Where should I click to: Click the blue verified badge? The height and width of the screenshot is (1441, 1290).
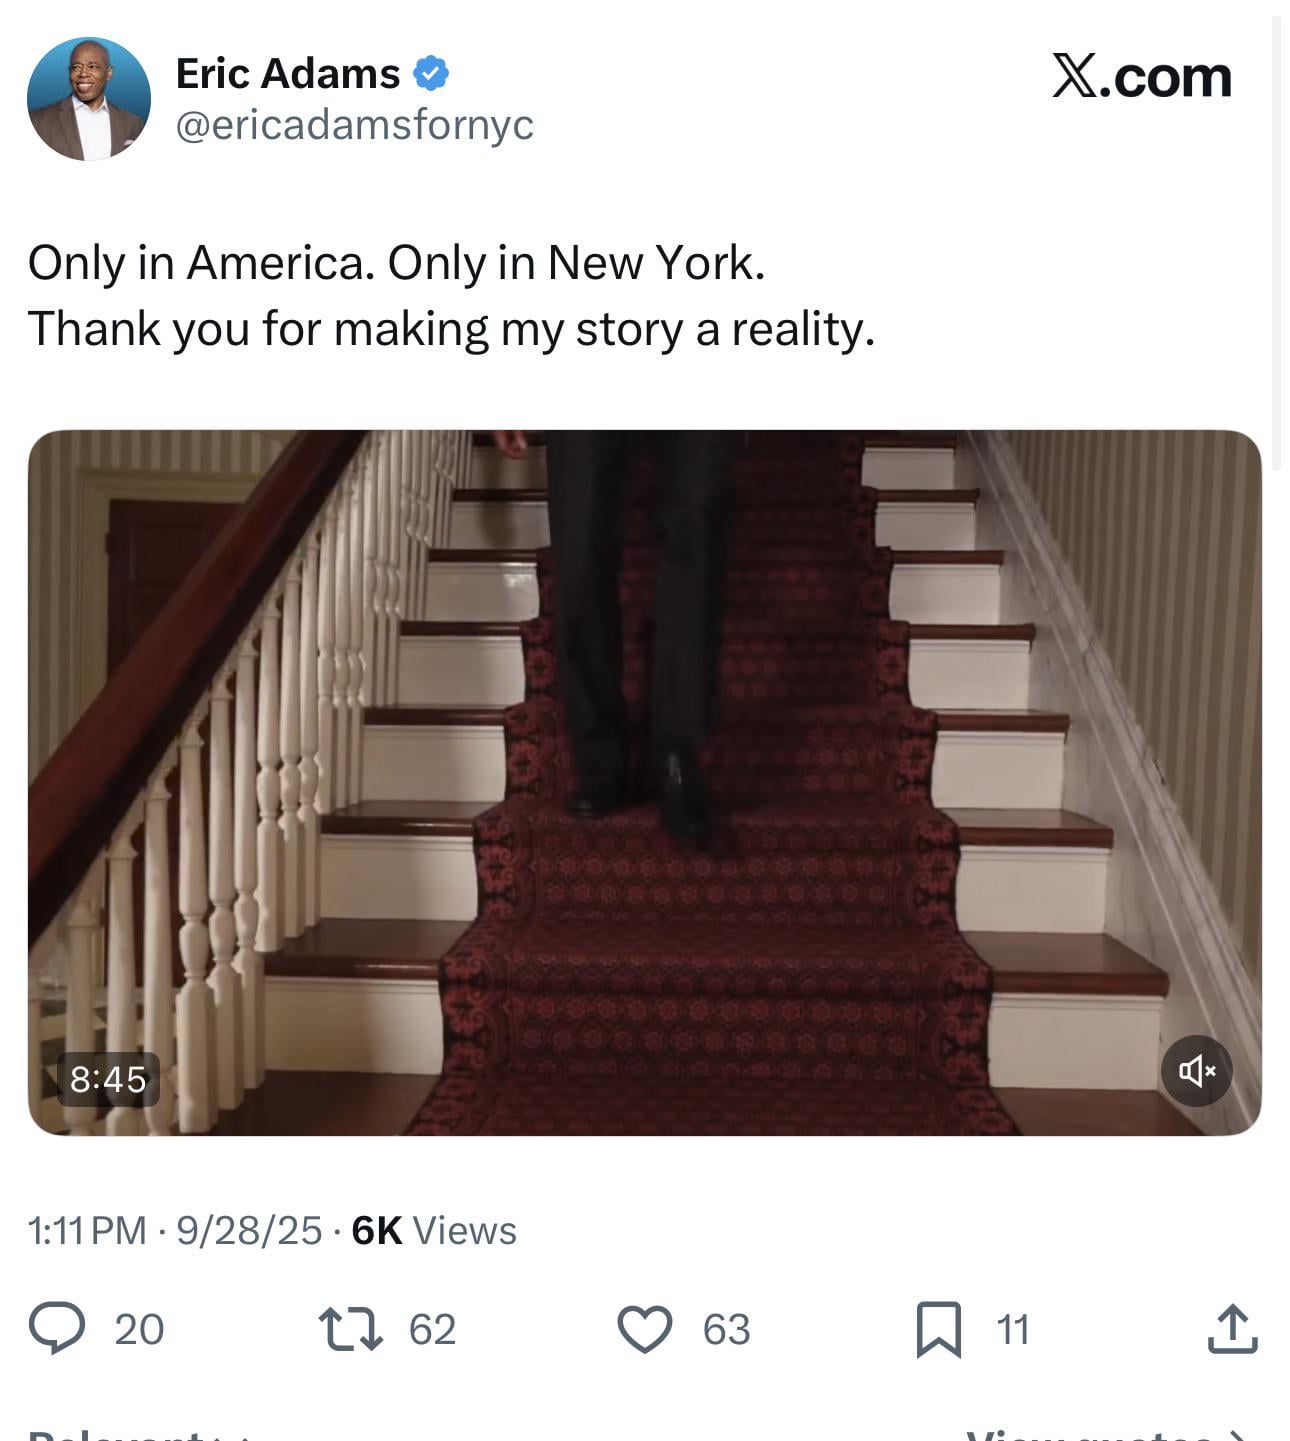tap(431, 74)
